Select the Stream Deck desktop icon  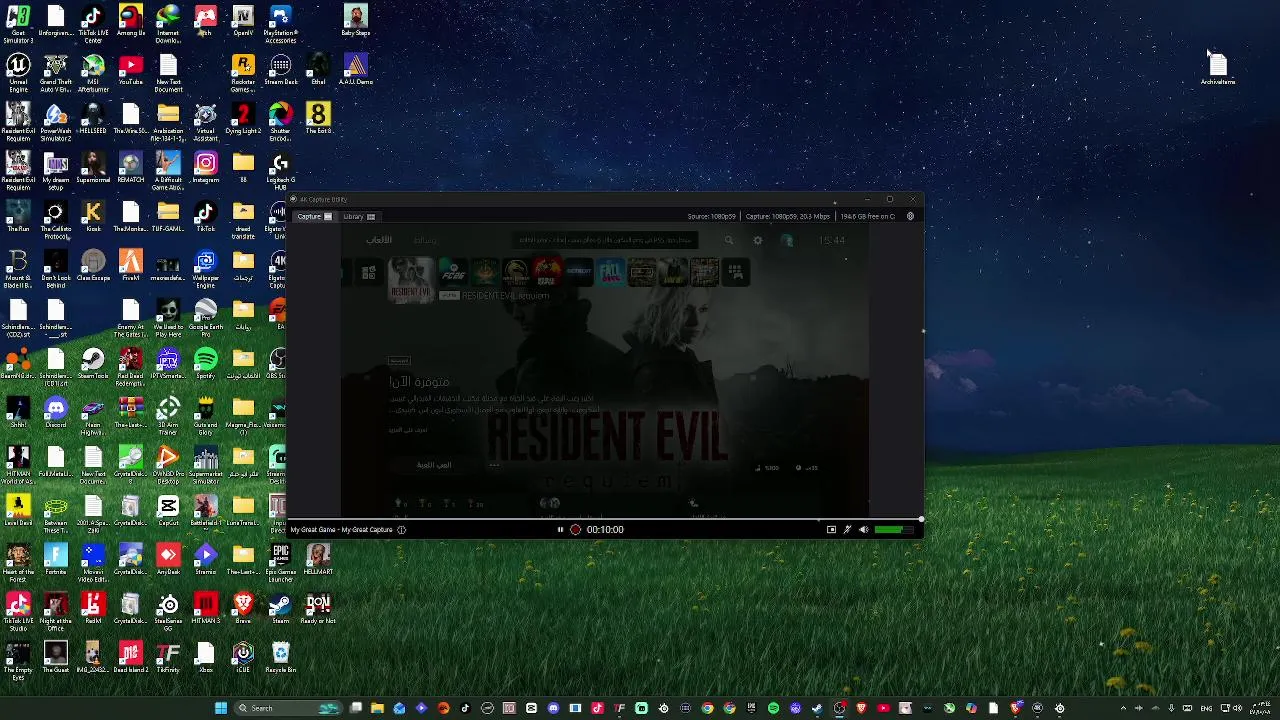[280, 71]
